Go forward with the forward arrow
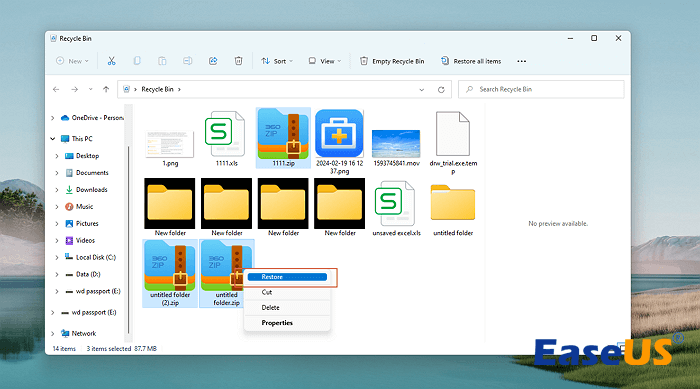Viewport: 700px width, 389px height. (x=75, y=89)
